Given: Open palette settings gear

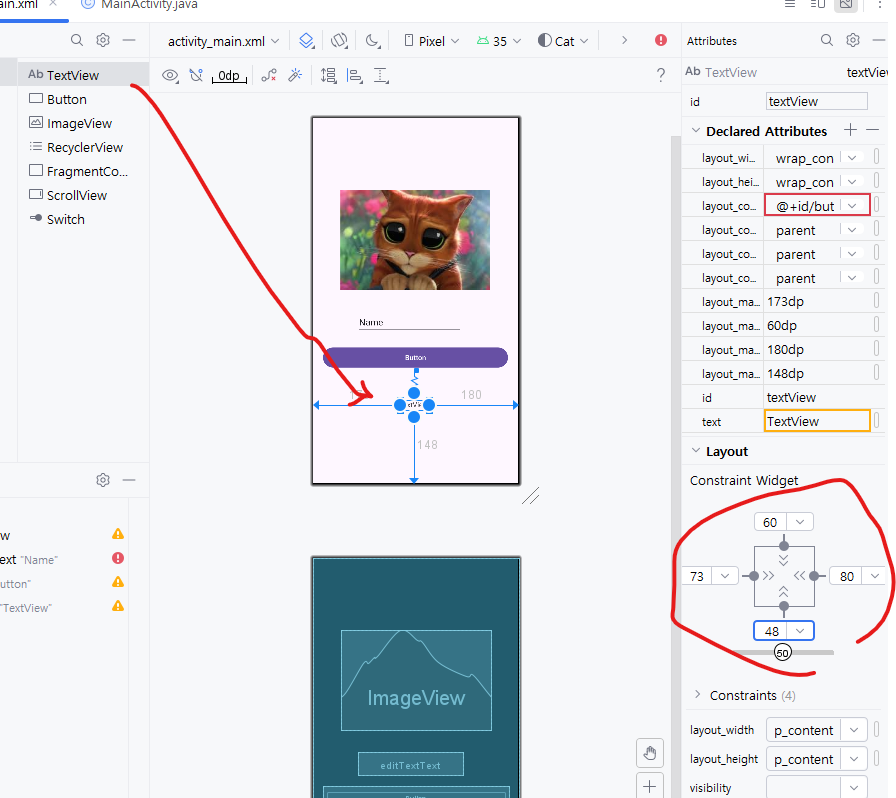Looking at the screenshot, I should pos(103,40).
